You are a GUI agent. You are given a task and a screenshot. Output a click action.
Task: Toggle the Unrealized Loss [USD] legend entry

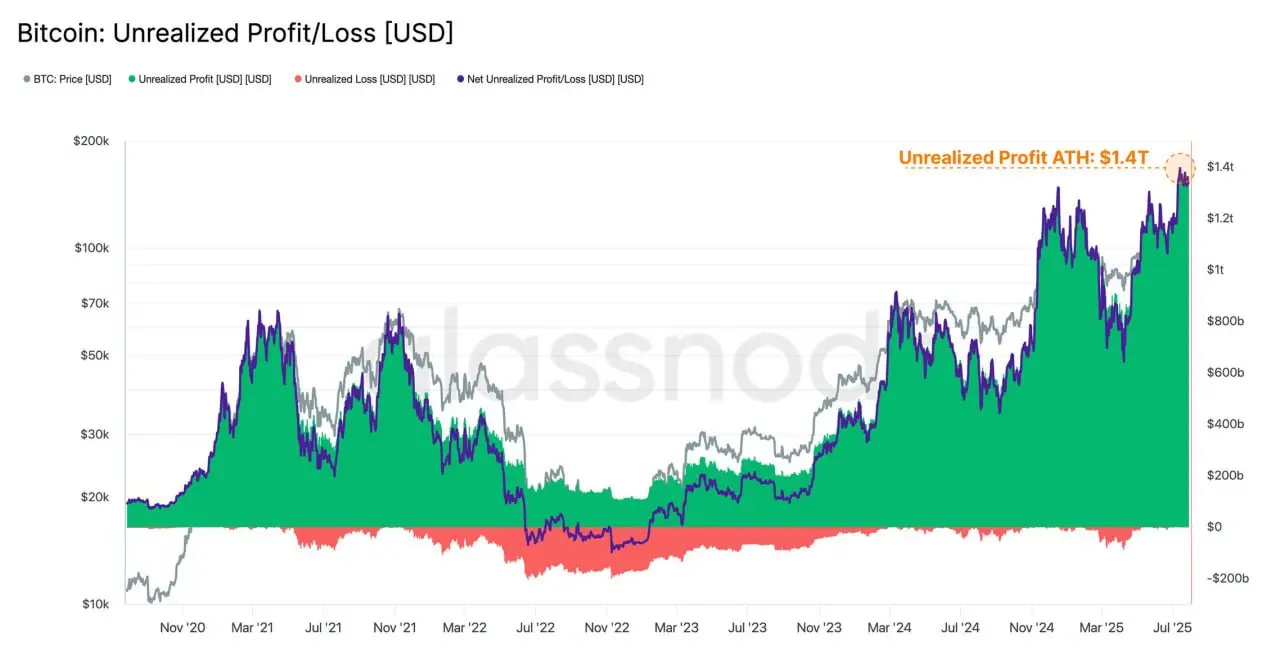364,79
